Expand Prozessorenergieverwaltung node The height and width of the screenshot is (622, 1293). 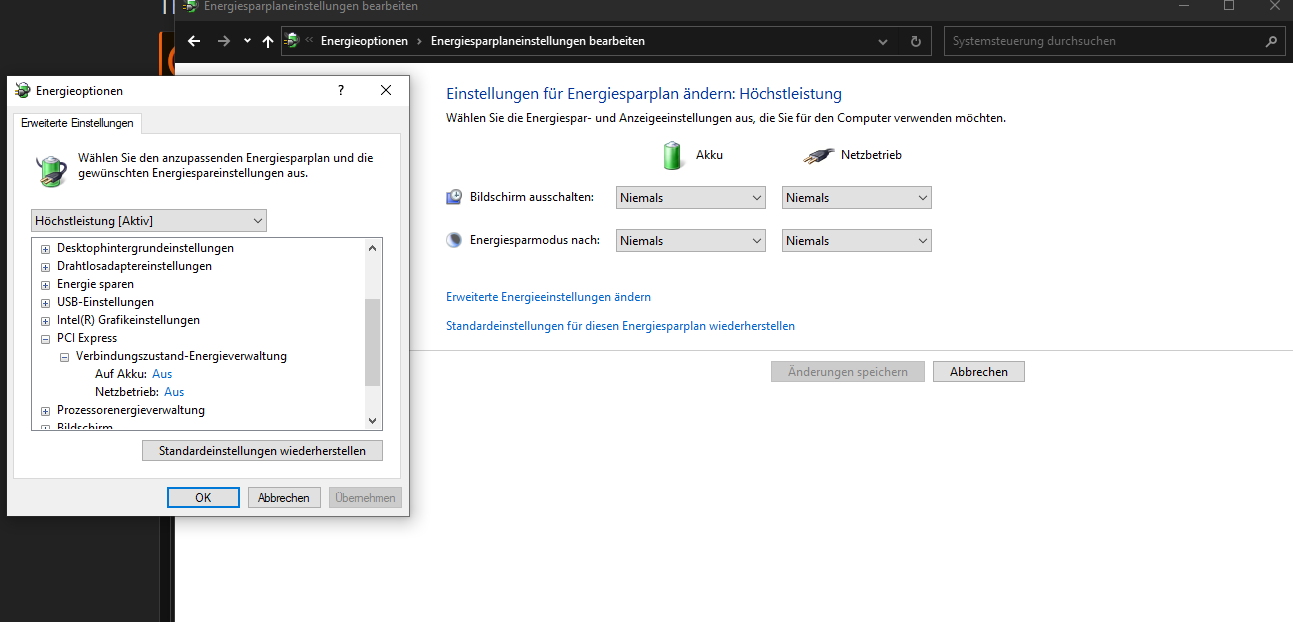coord(46,410)
